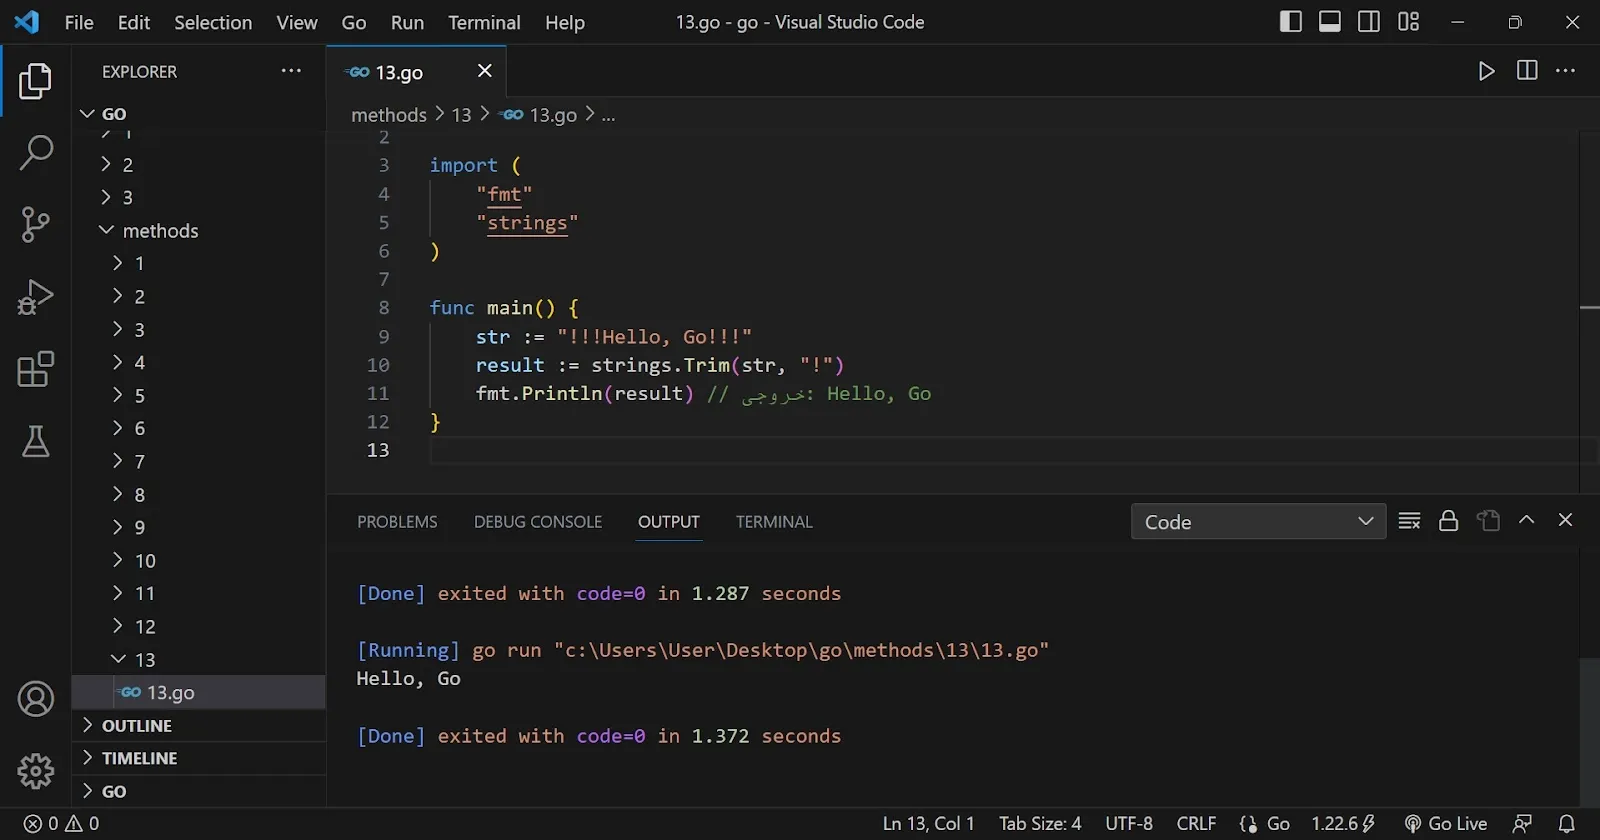Close the bottom panel
This screenshot has height=840, width=1600.
pos(1566,520)
